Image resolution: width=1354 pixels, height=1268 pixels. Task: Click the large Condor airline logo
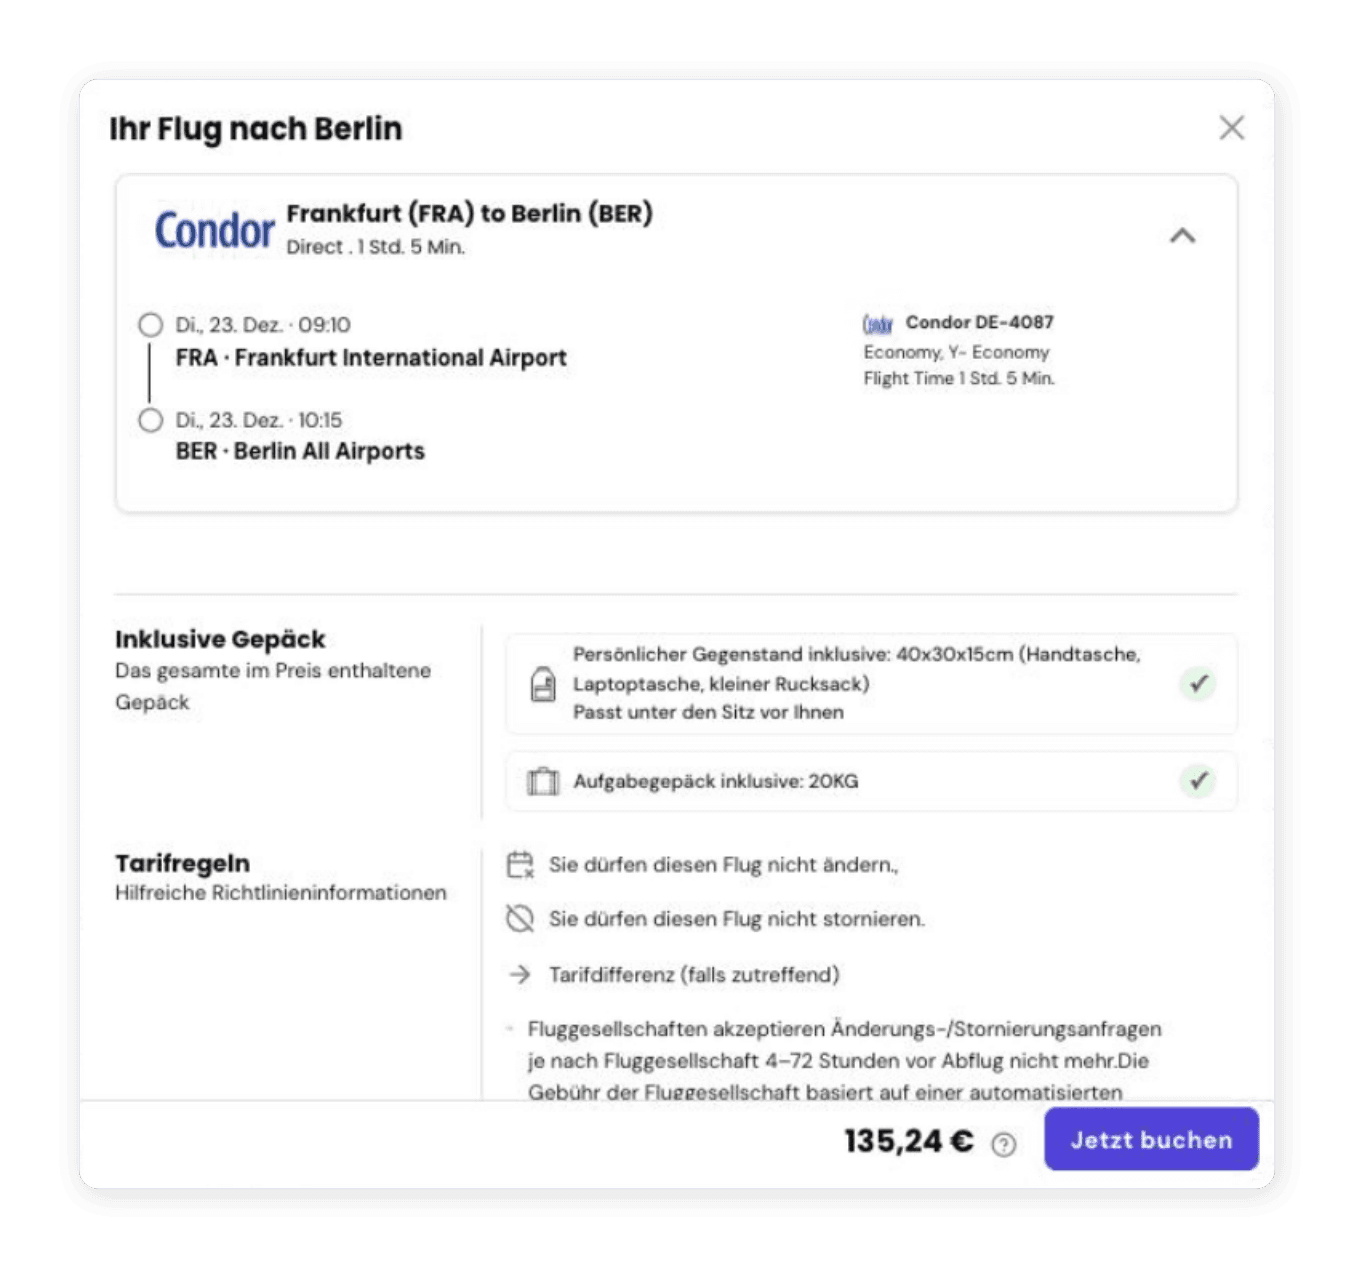pos(214,230)
